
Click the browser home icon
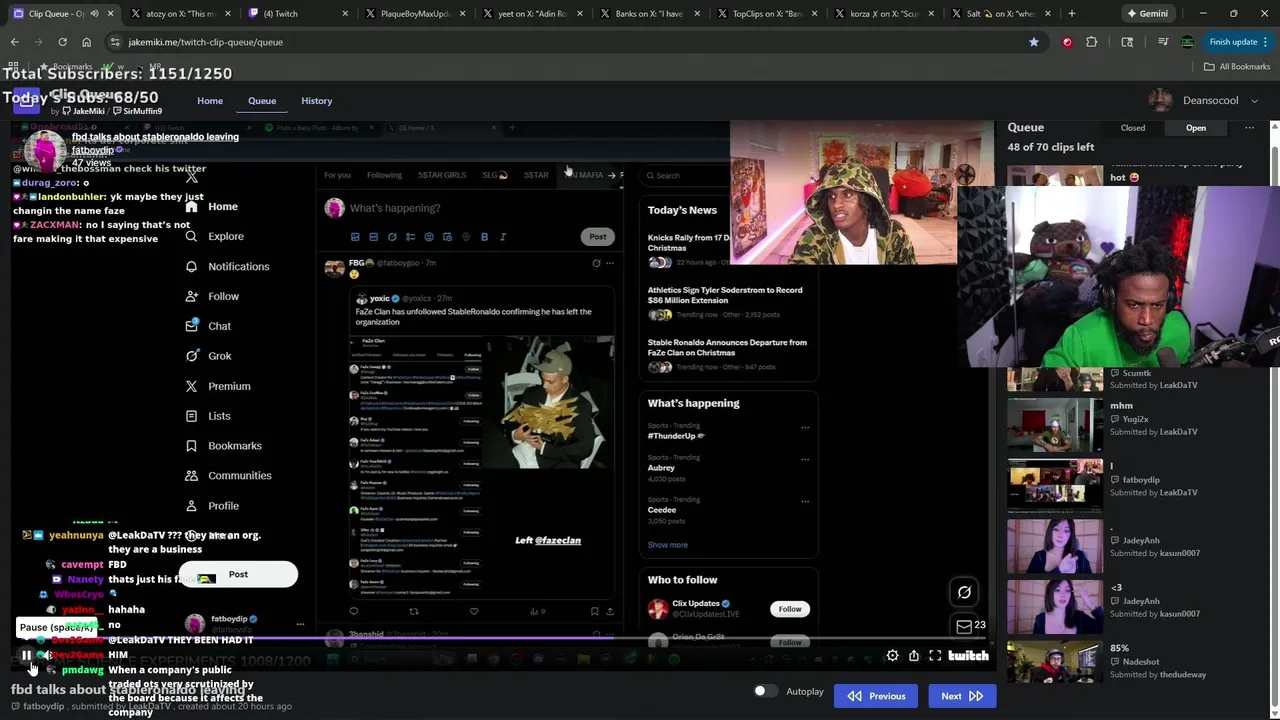click(x=86, y=42)
